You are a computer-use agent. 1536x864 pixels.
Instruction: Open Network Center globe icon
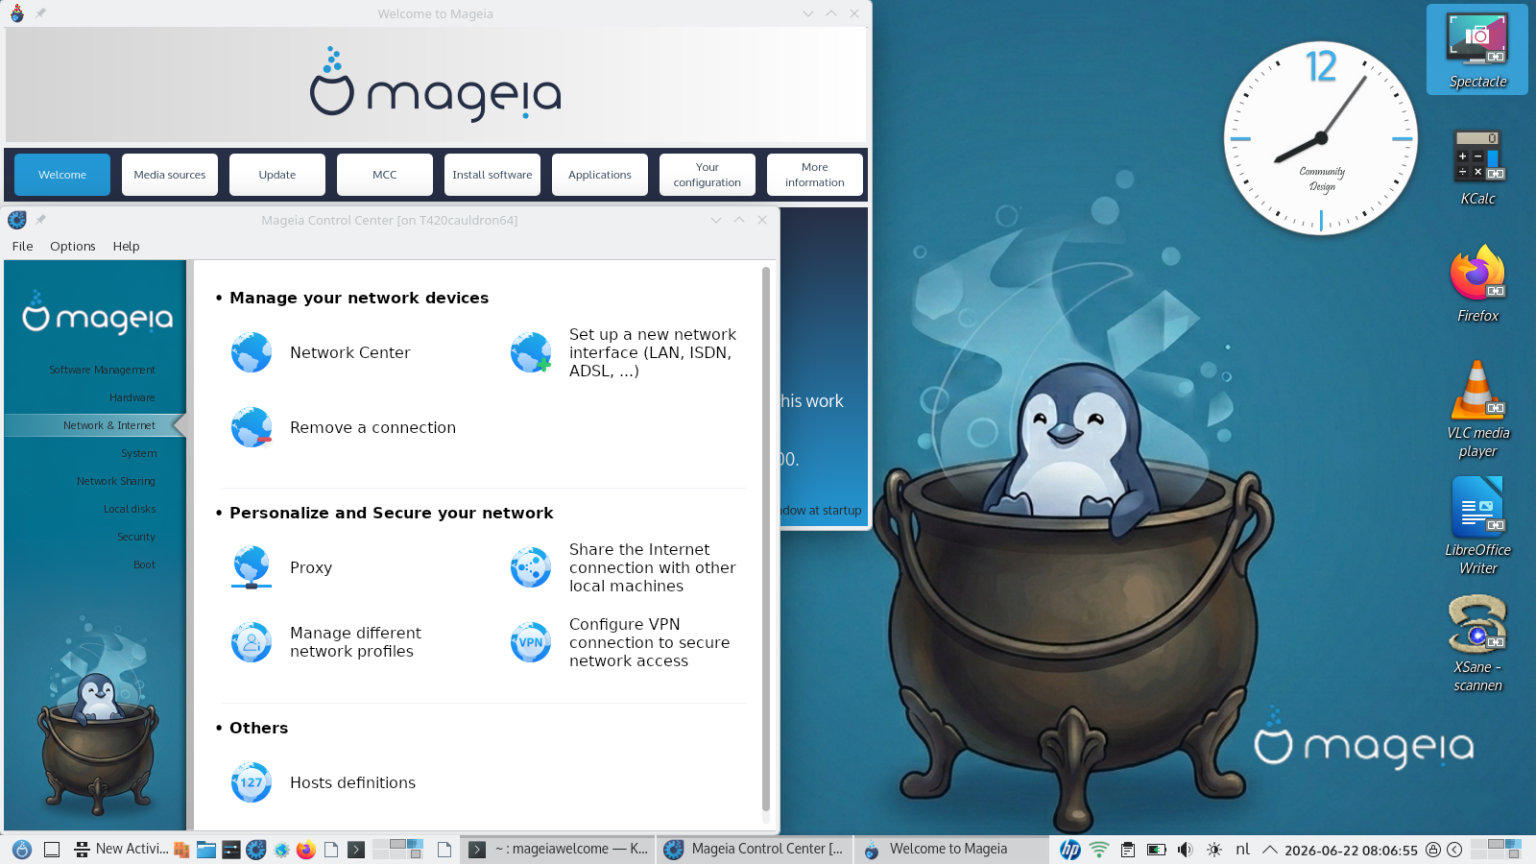pos(251,352)
